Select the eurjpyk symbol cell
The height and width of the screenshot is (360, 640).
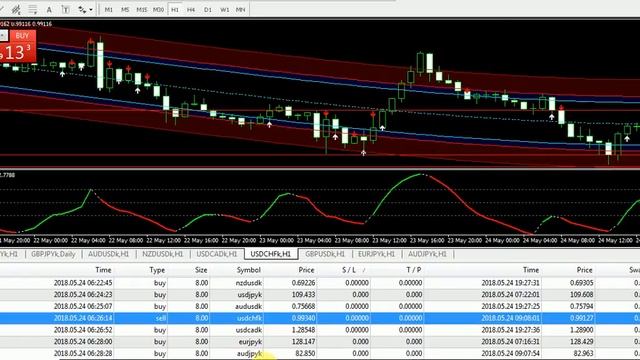pyautogui.click(x=250, y=342)
